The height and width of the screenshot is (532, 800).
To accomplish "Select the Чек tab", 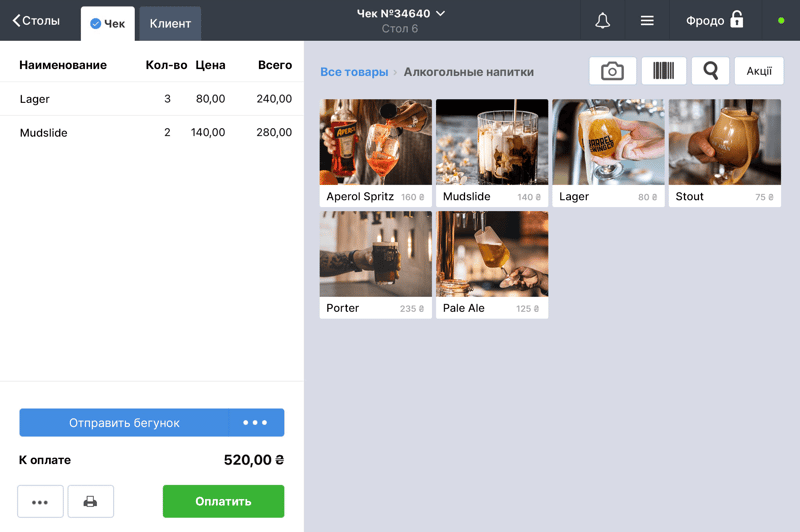I will pos(108,23).
